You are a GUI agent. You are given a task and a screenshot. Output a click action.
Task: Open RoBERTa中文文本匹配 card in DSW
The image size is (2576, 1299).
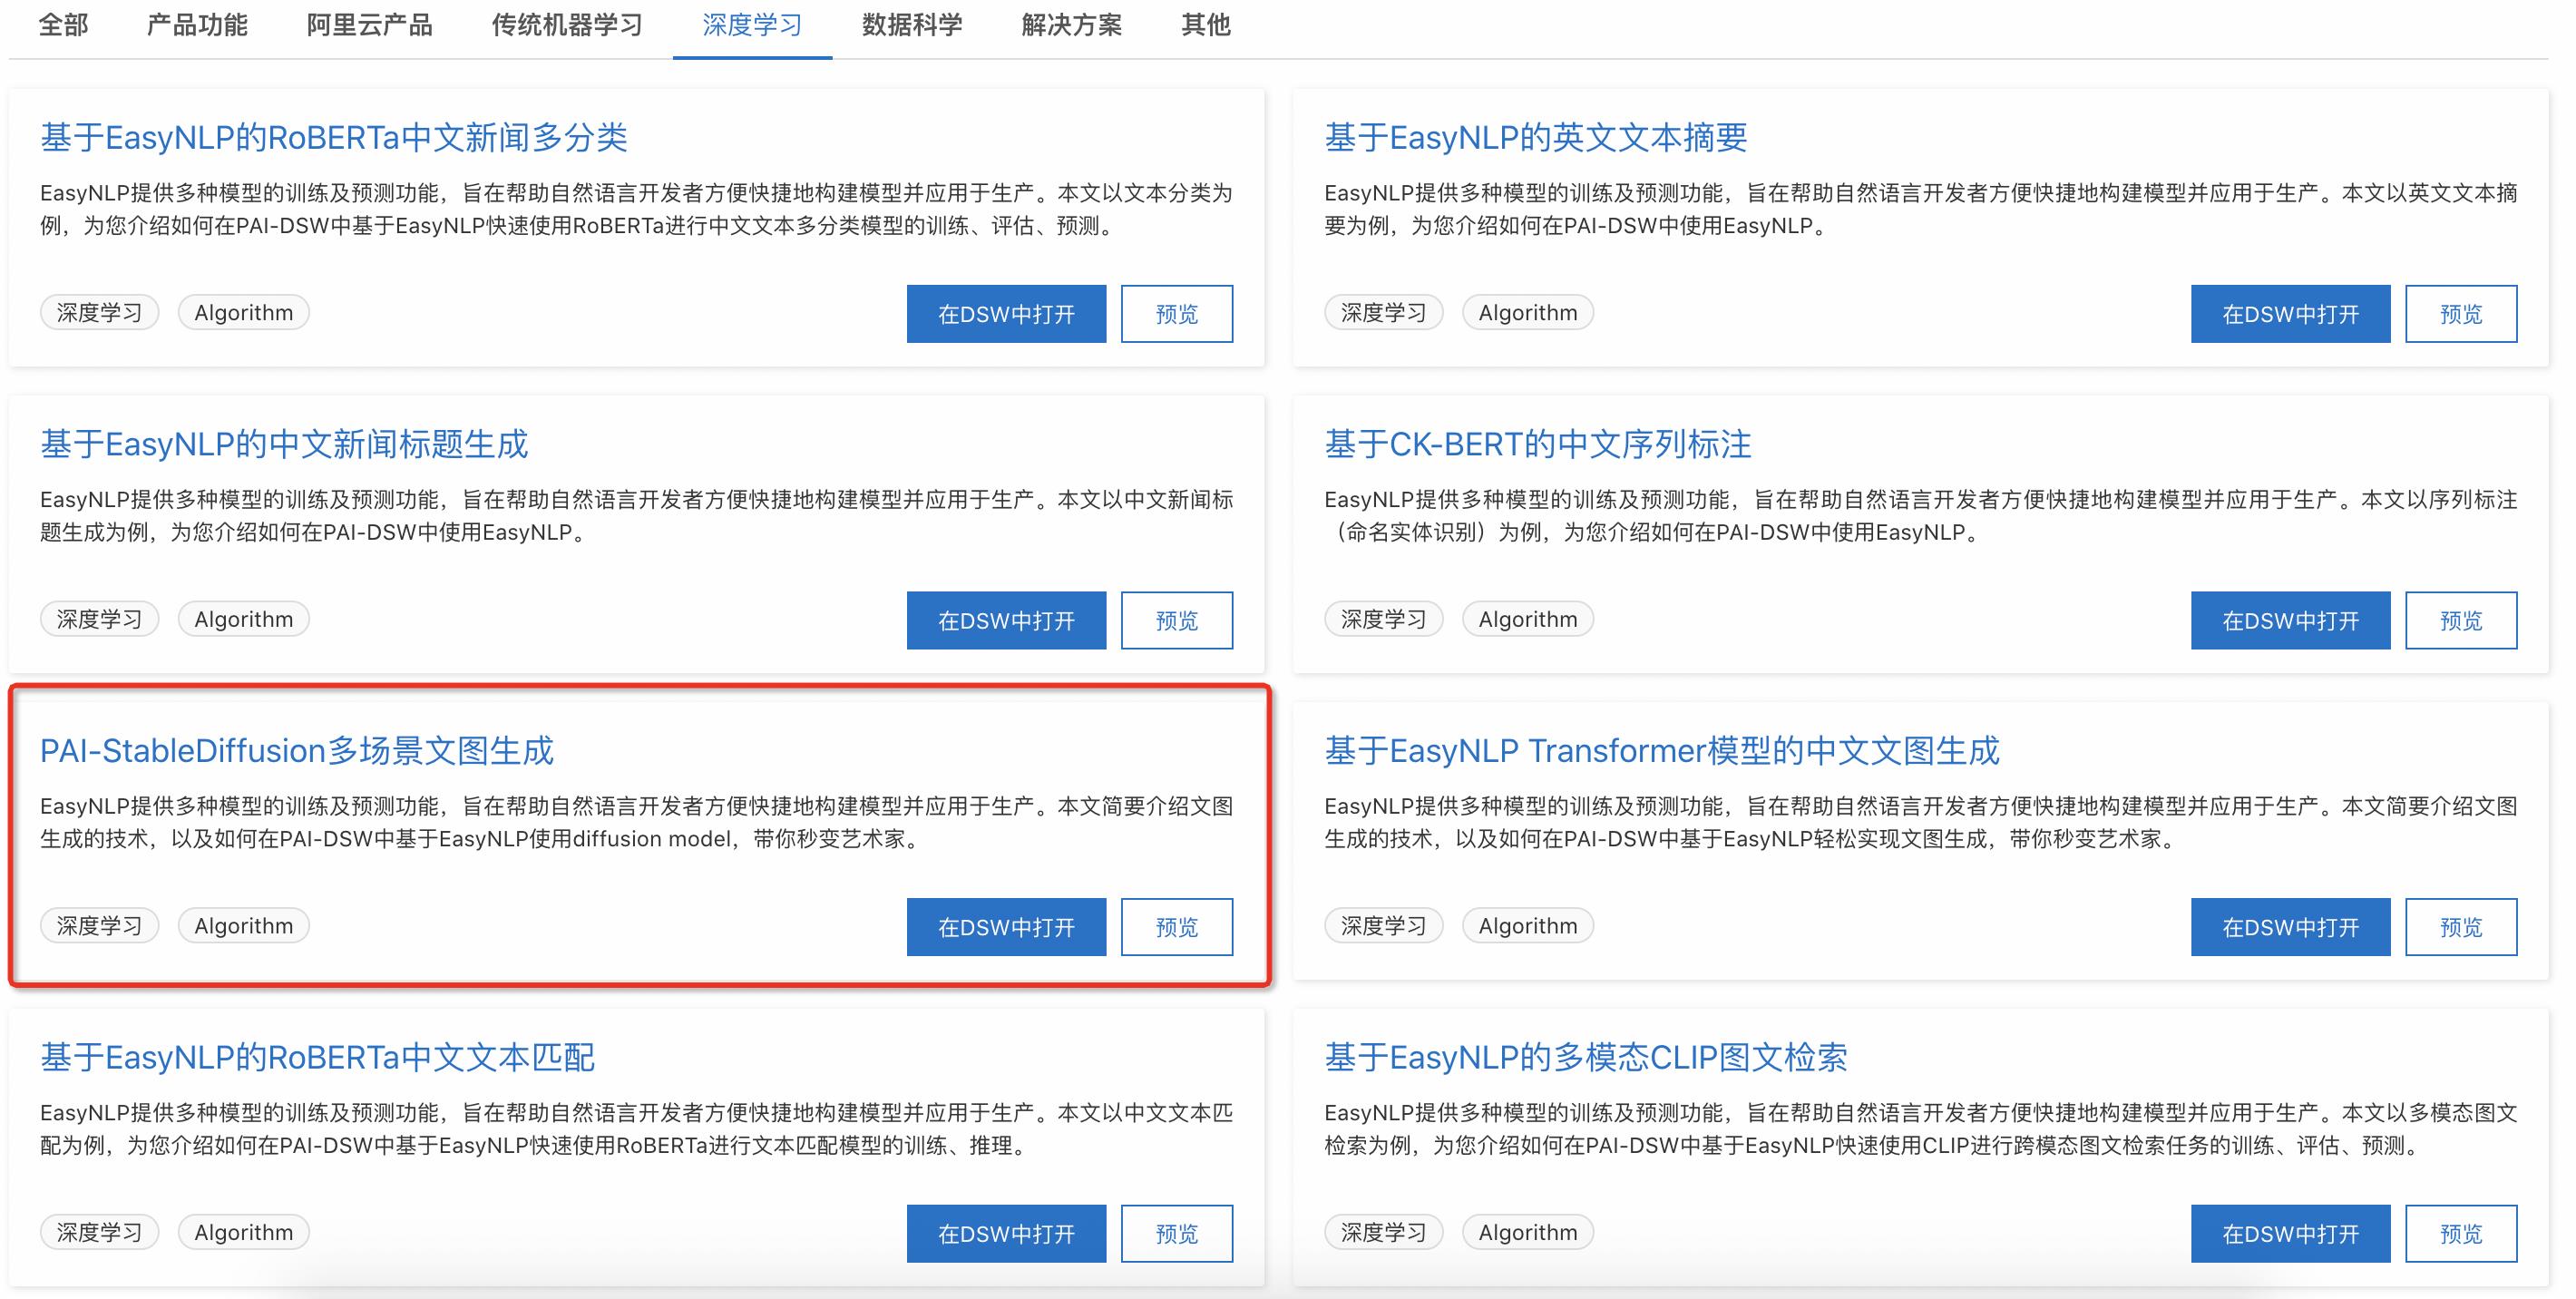tap(1006, 1233)
